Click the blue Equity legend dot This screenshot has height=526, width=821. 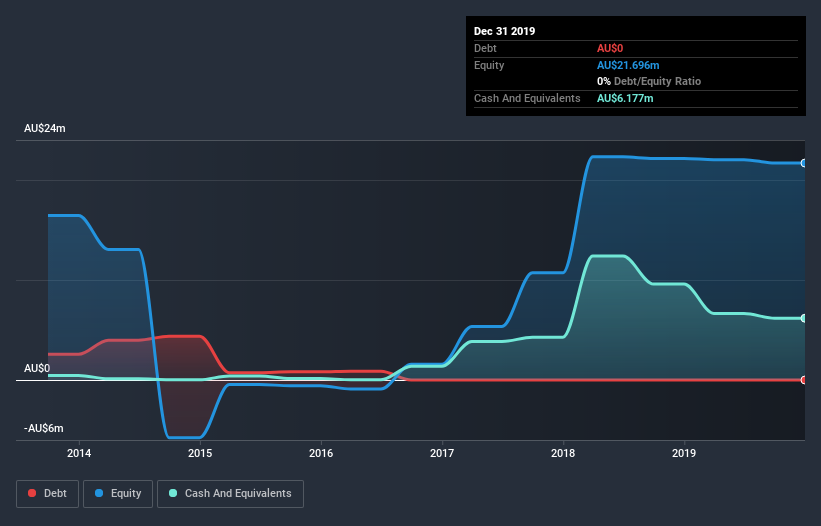point(99,493)
